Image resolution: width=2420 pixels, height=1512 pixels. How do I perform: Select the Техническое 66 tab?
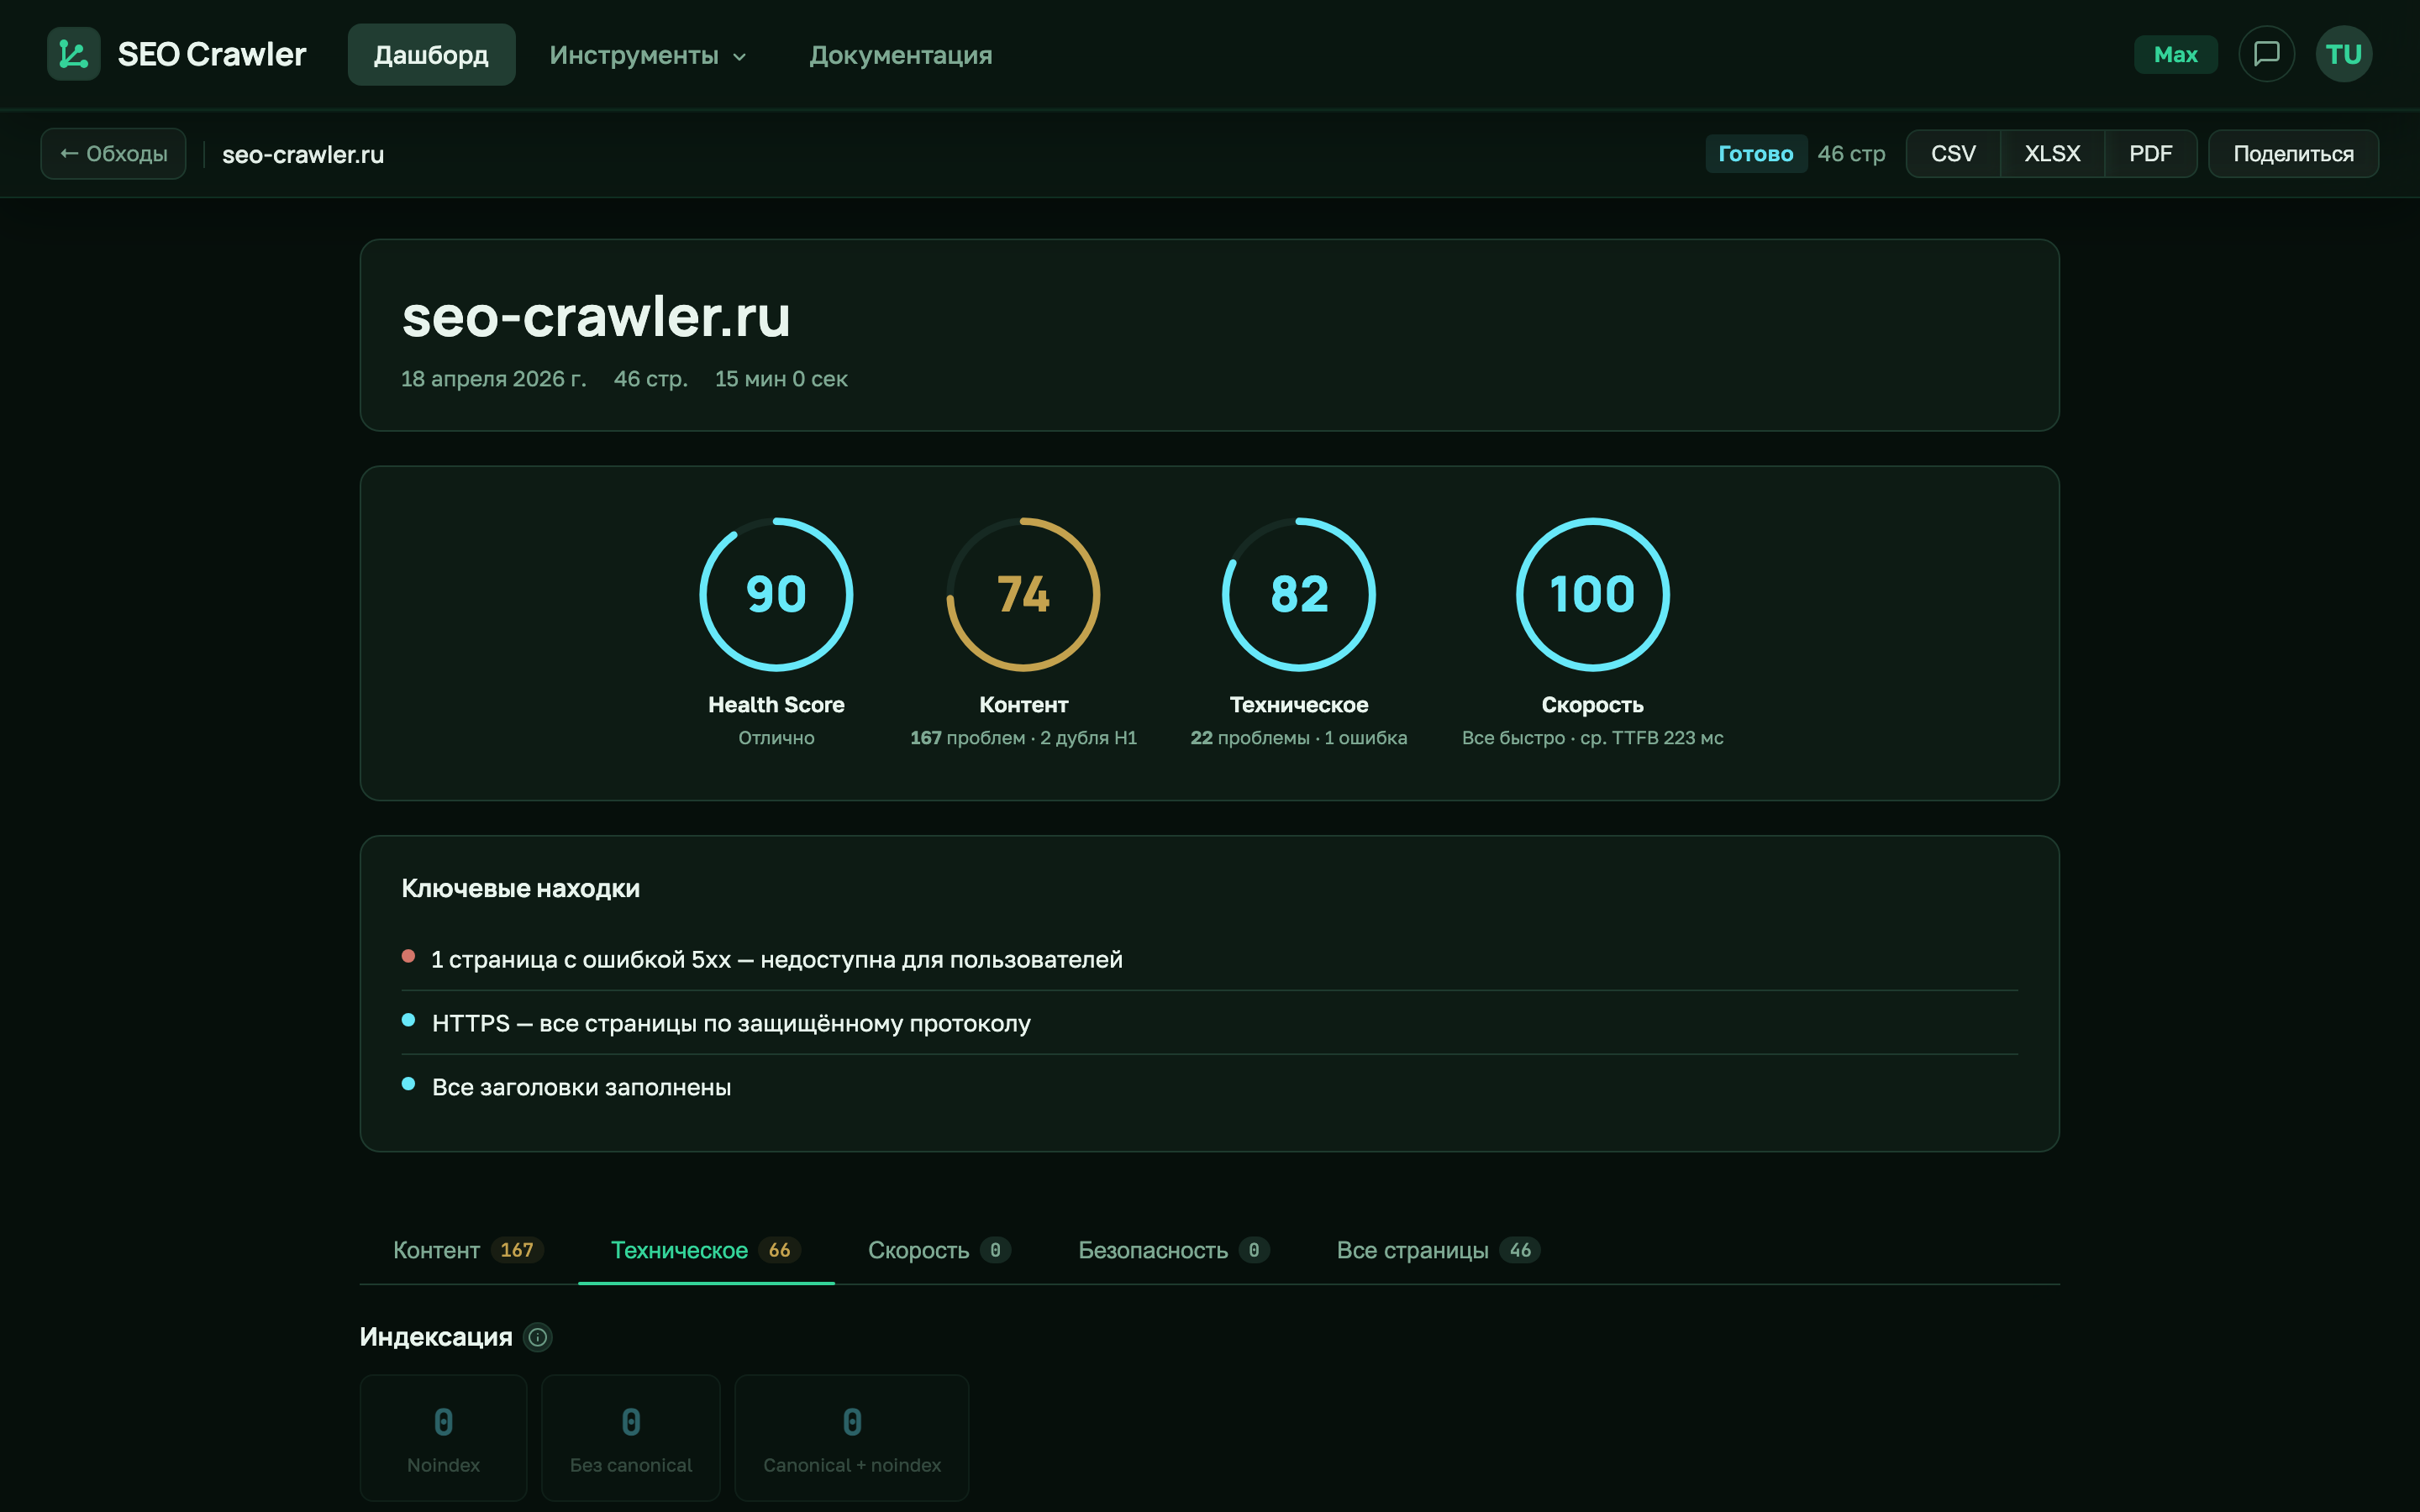pos(706,1250)
